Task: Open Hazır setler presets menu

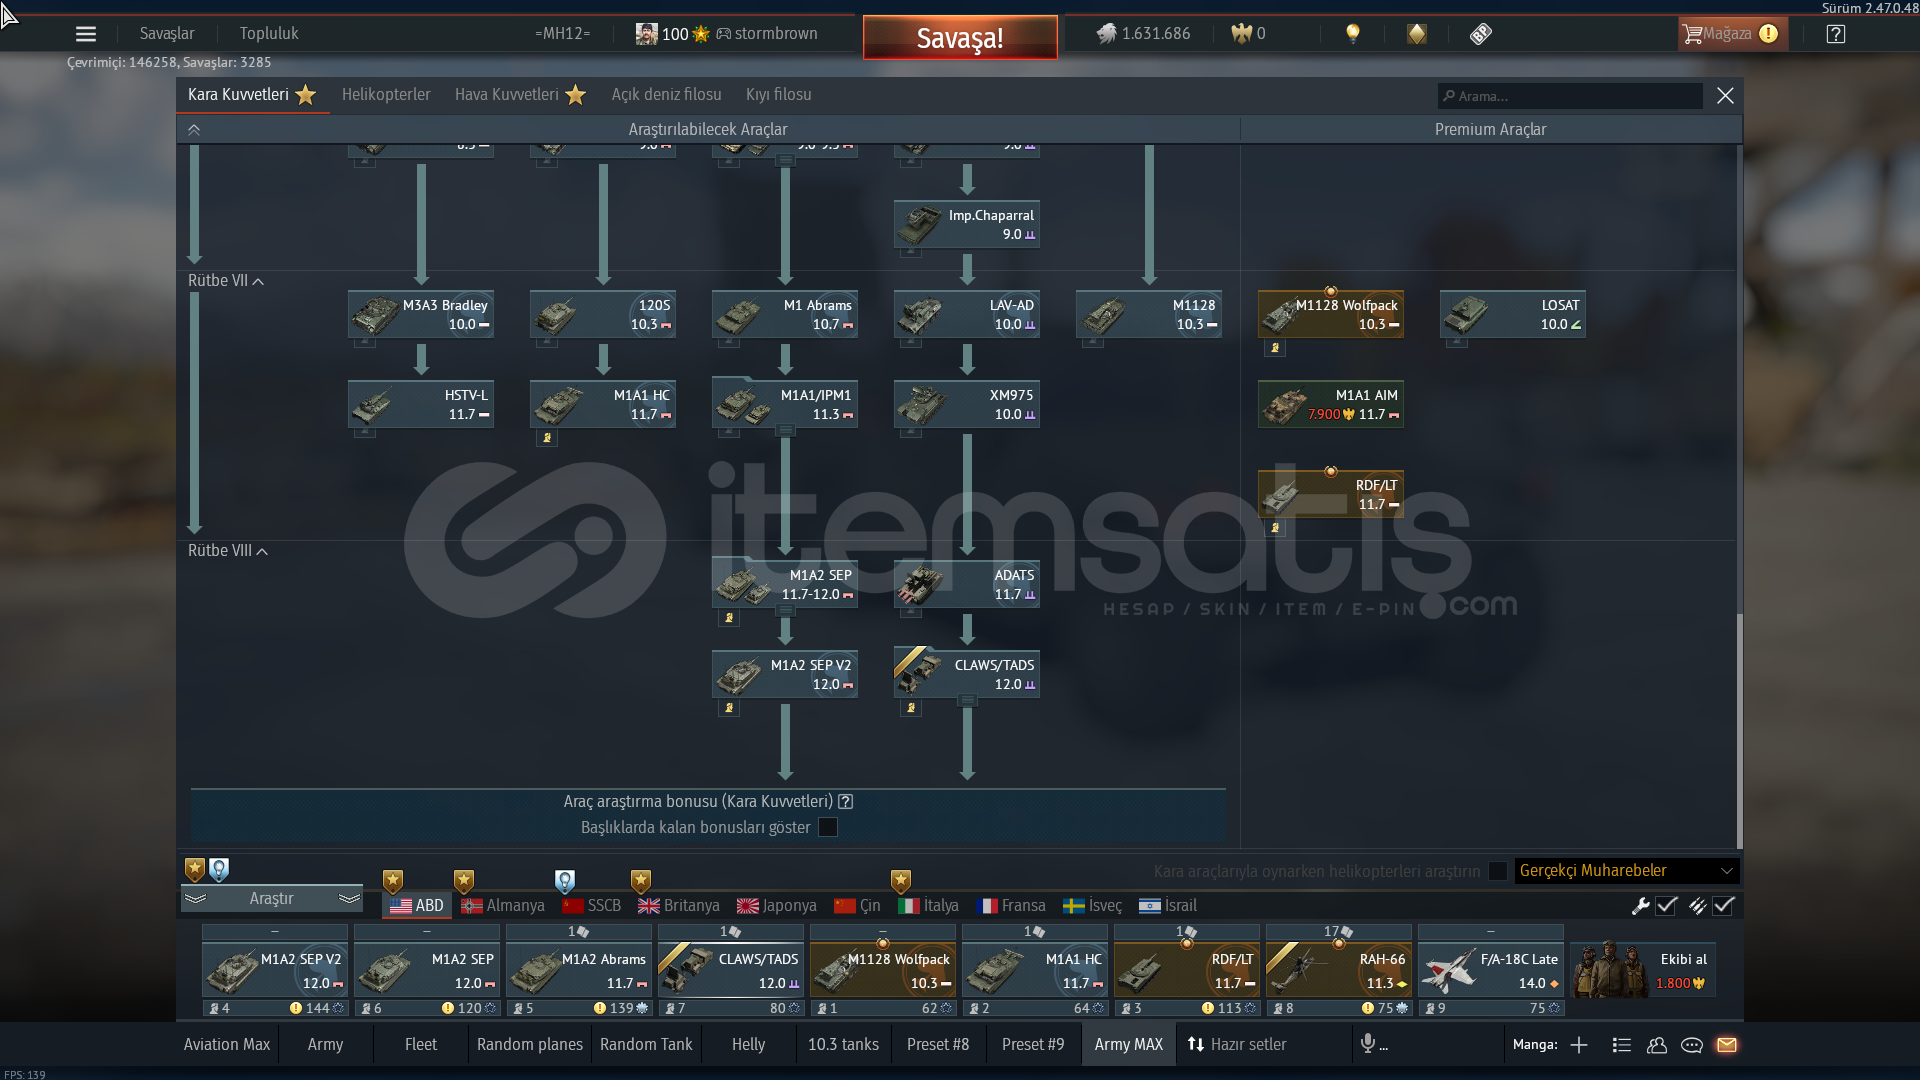Action: (x=1237, y=1045)
